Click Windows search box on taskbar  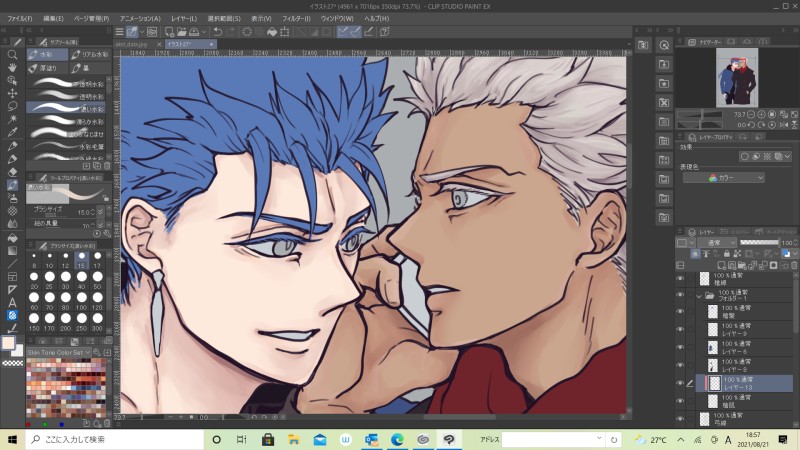114,439
